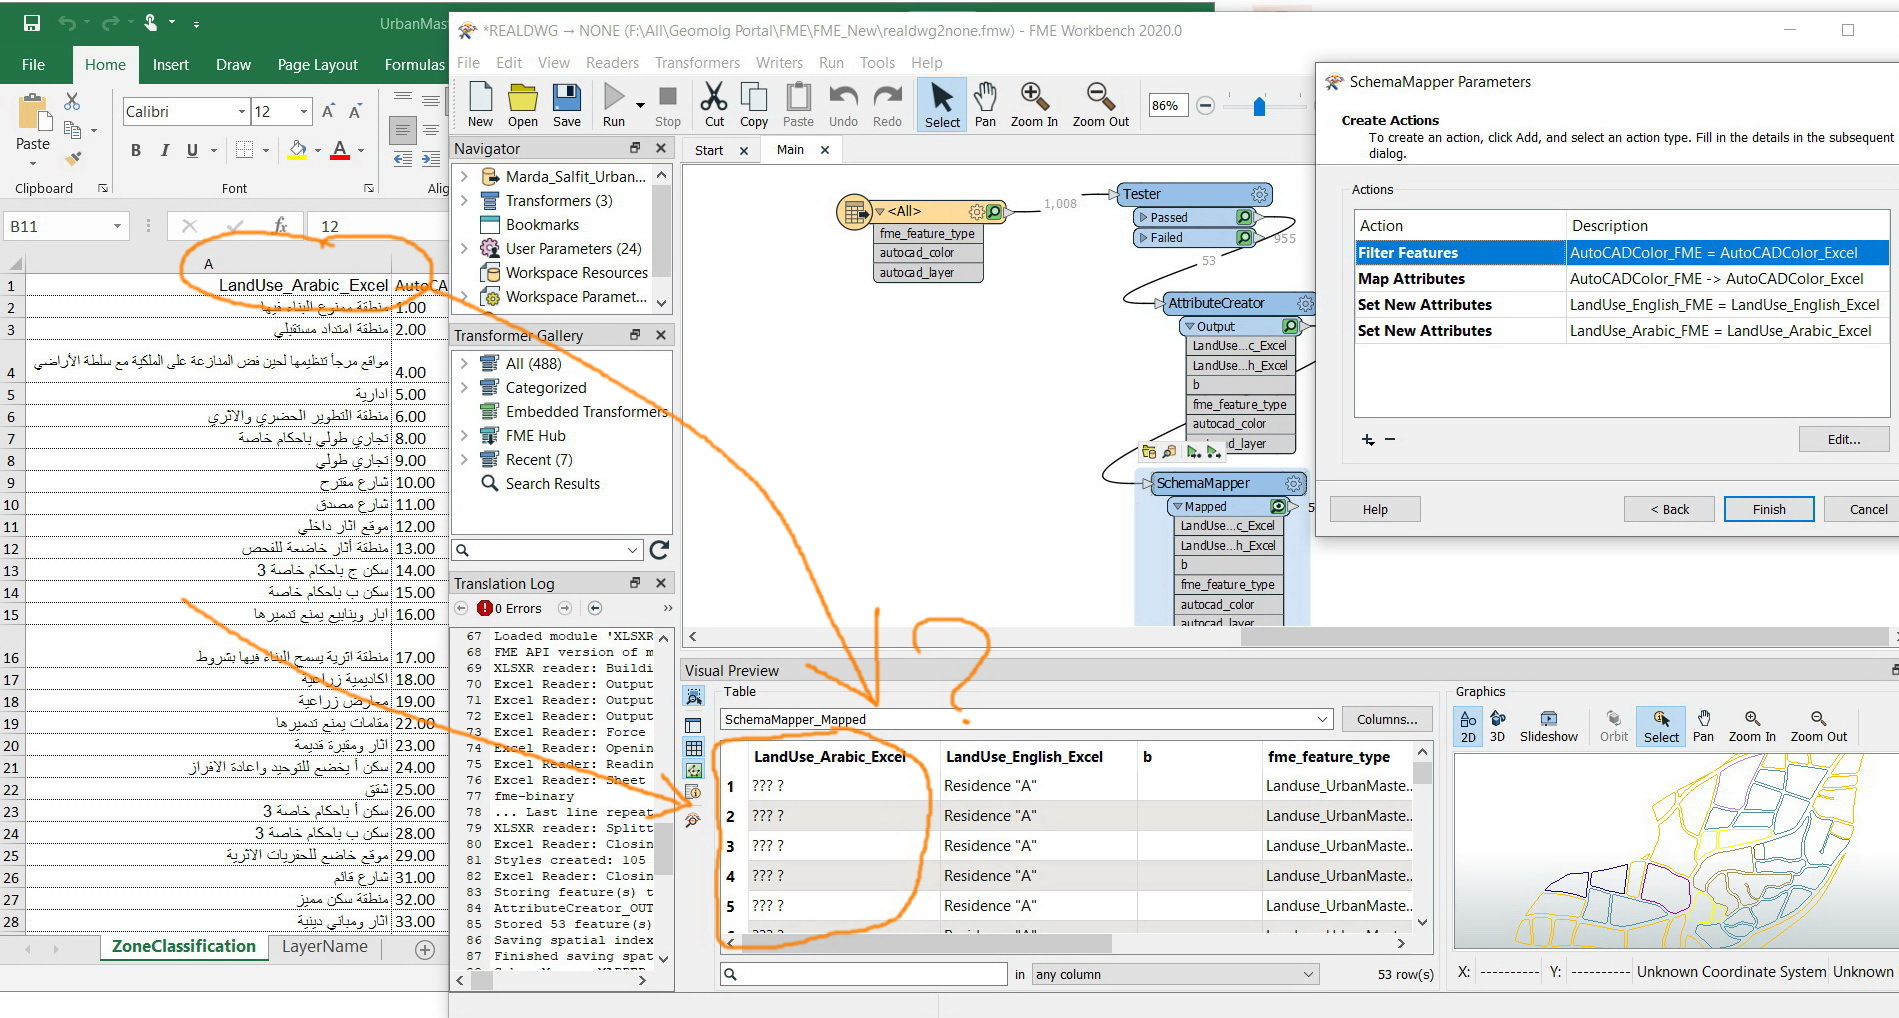This screenshot has width=1899, height=1018.
Task: Click the Excel Format Painter brush icon
Action: pyautogui.click(x=72, y=158)
